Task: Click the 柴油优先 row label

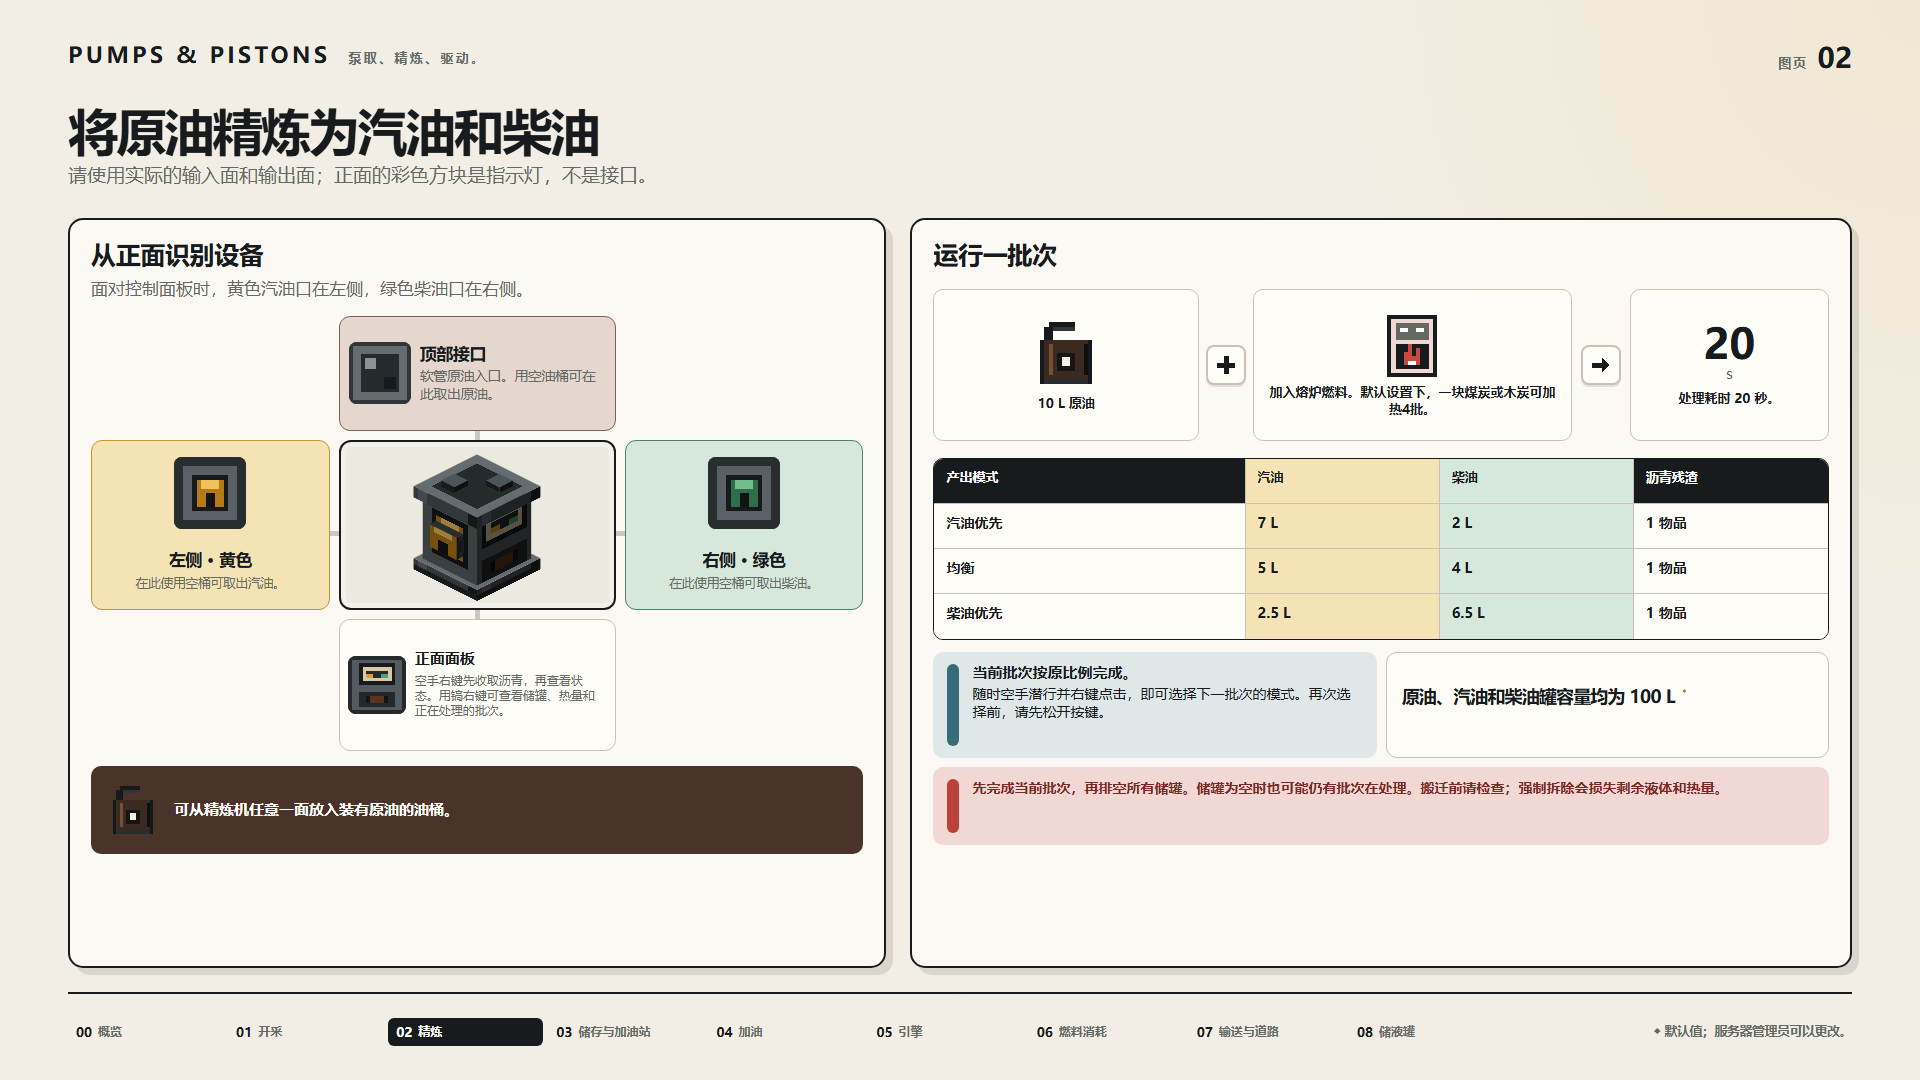Action: click(974, 613)
